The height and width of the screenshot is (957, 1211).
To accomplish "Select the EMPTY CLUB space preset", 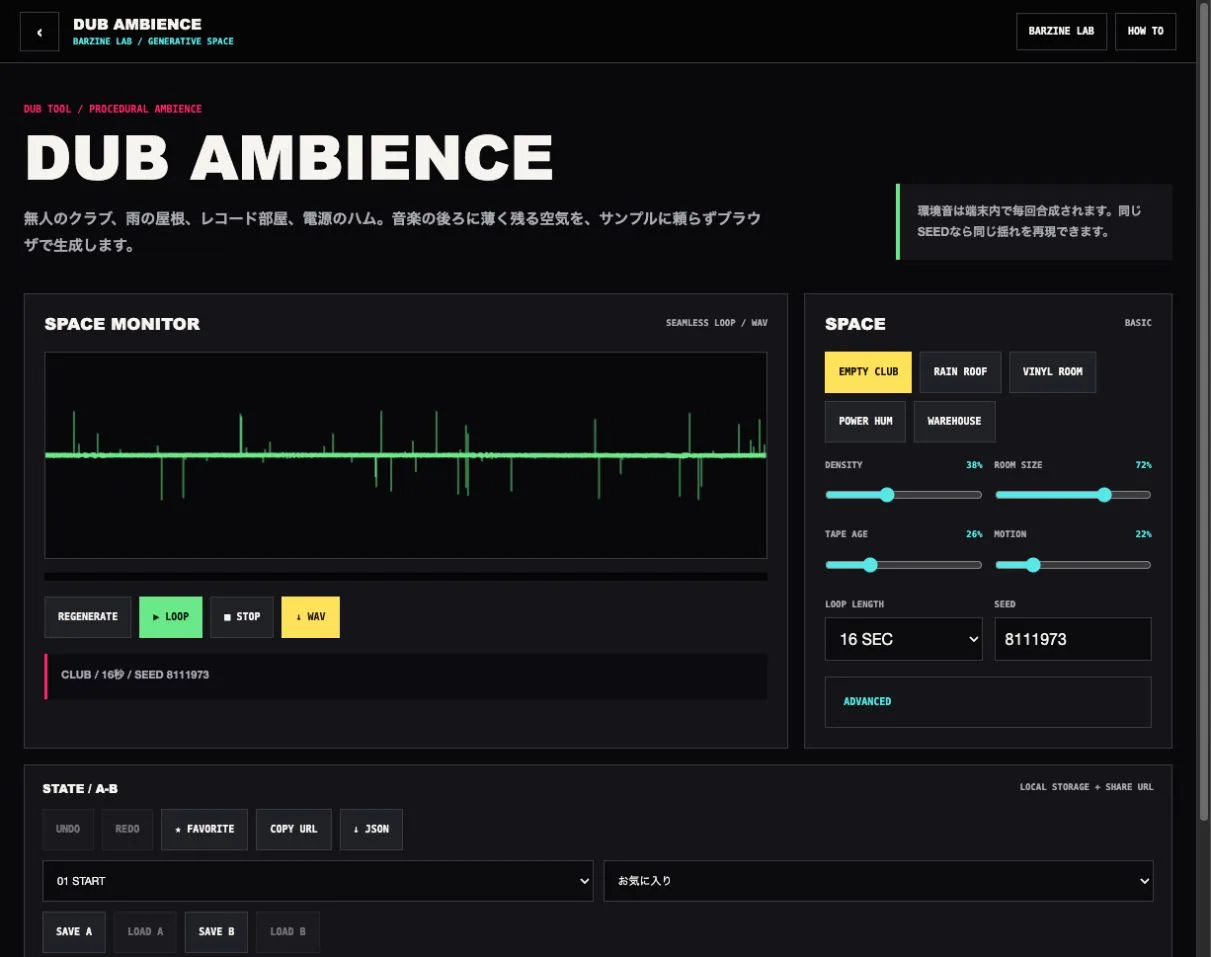I will point(868,372).
